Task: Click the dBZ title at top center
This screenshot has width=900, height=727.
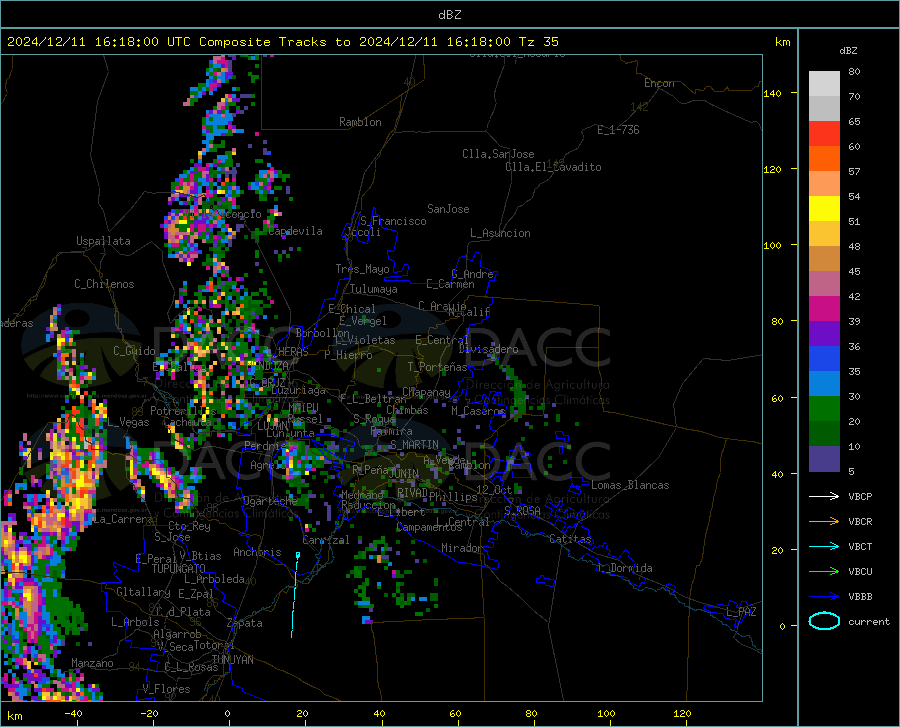Action: pyautogui.click(x=449, y=15)
